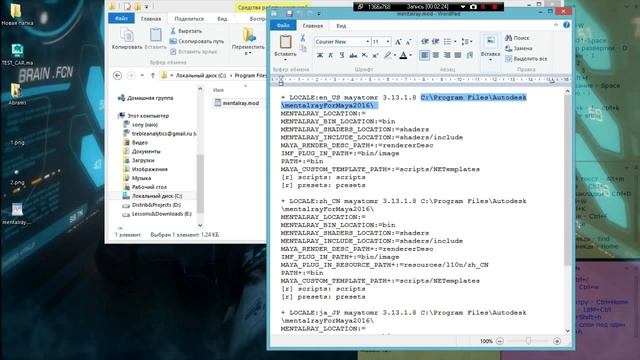Screen dimensions: 640x360
Task: Open TEST_CAR.ma desktop icon
Action: coord(17,54)
